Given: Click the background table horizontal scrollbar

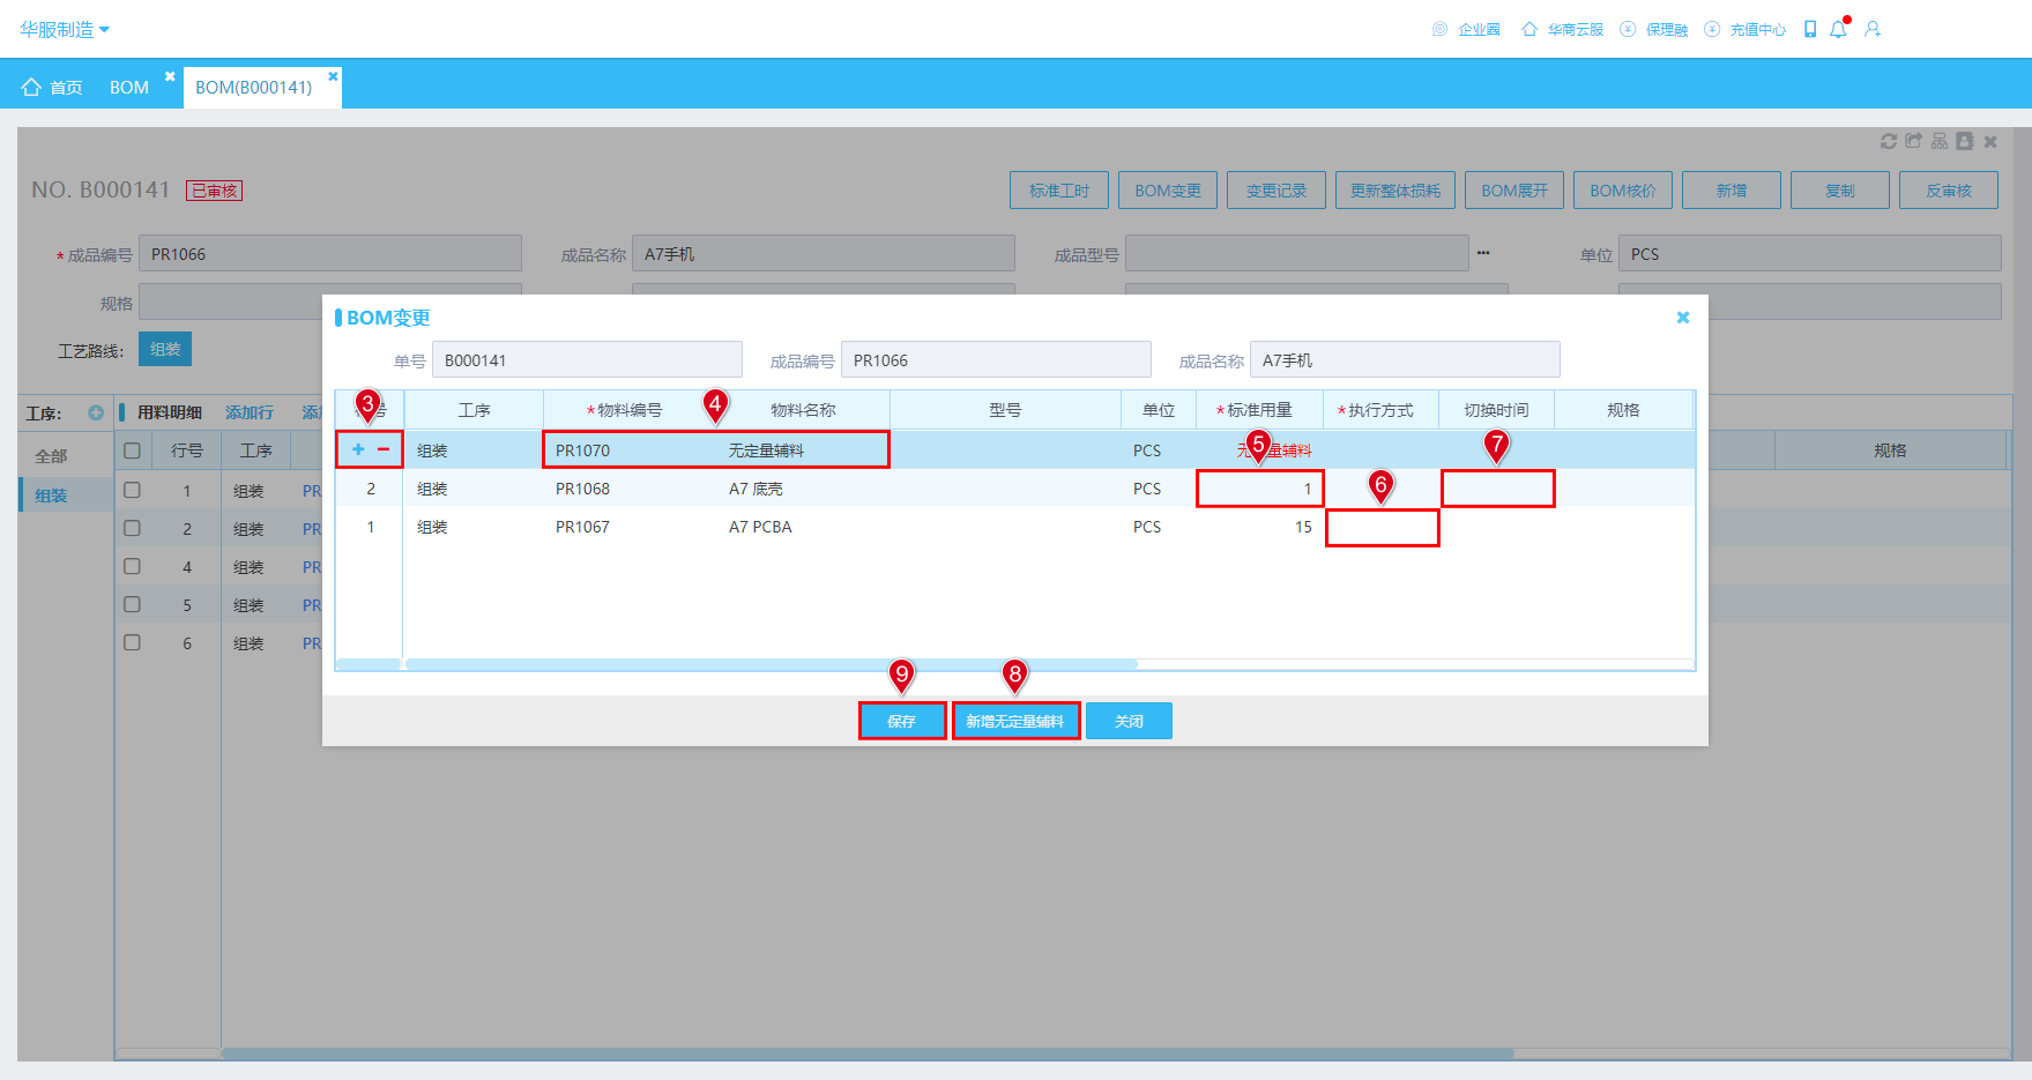Looking at the screenshot, I should [867, 1052].
